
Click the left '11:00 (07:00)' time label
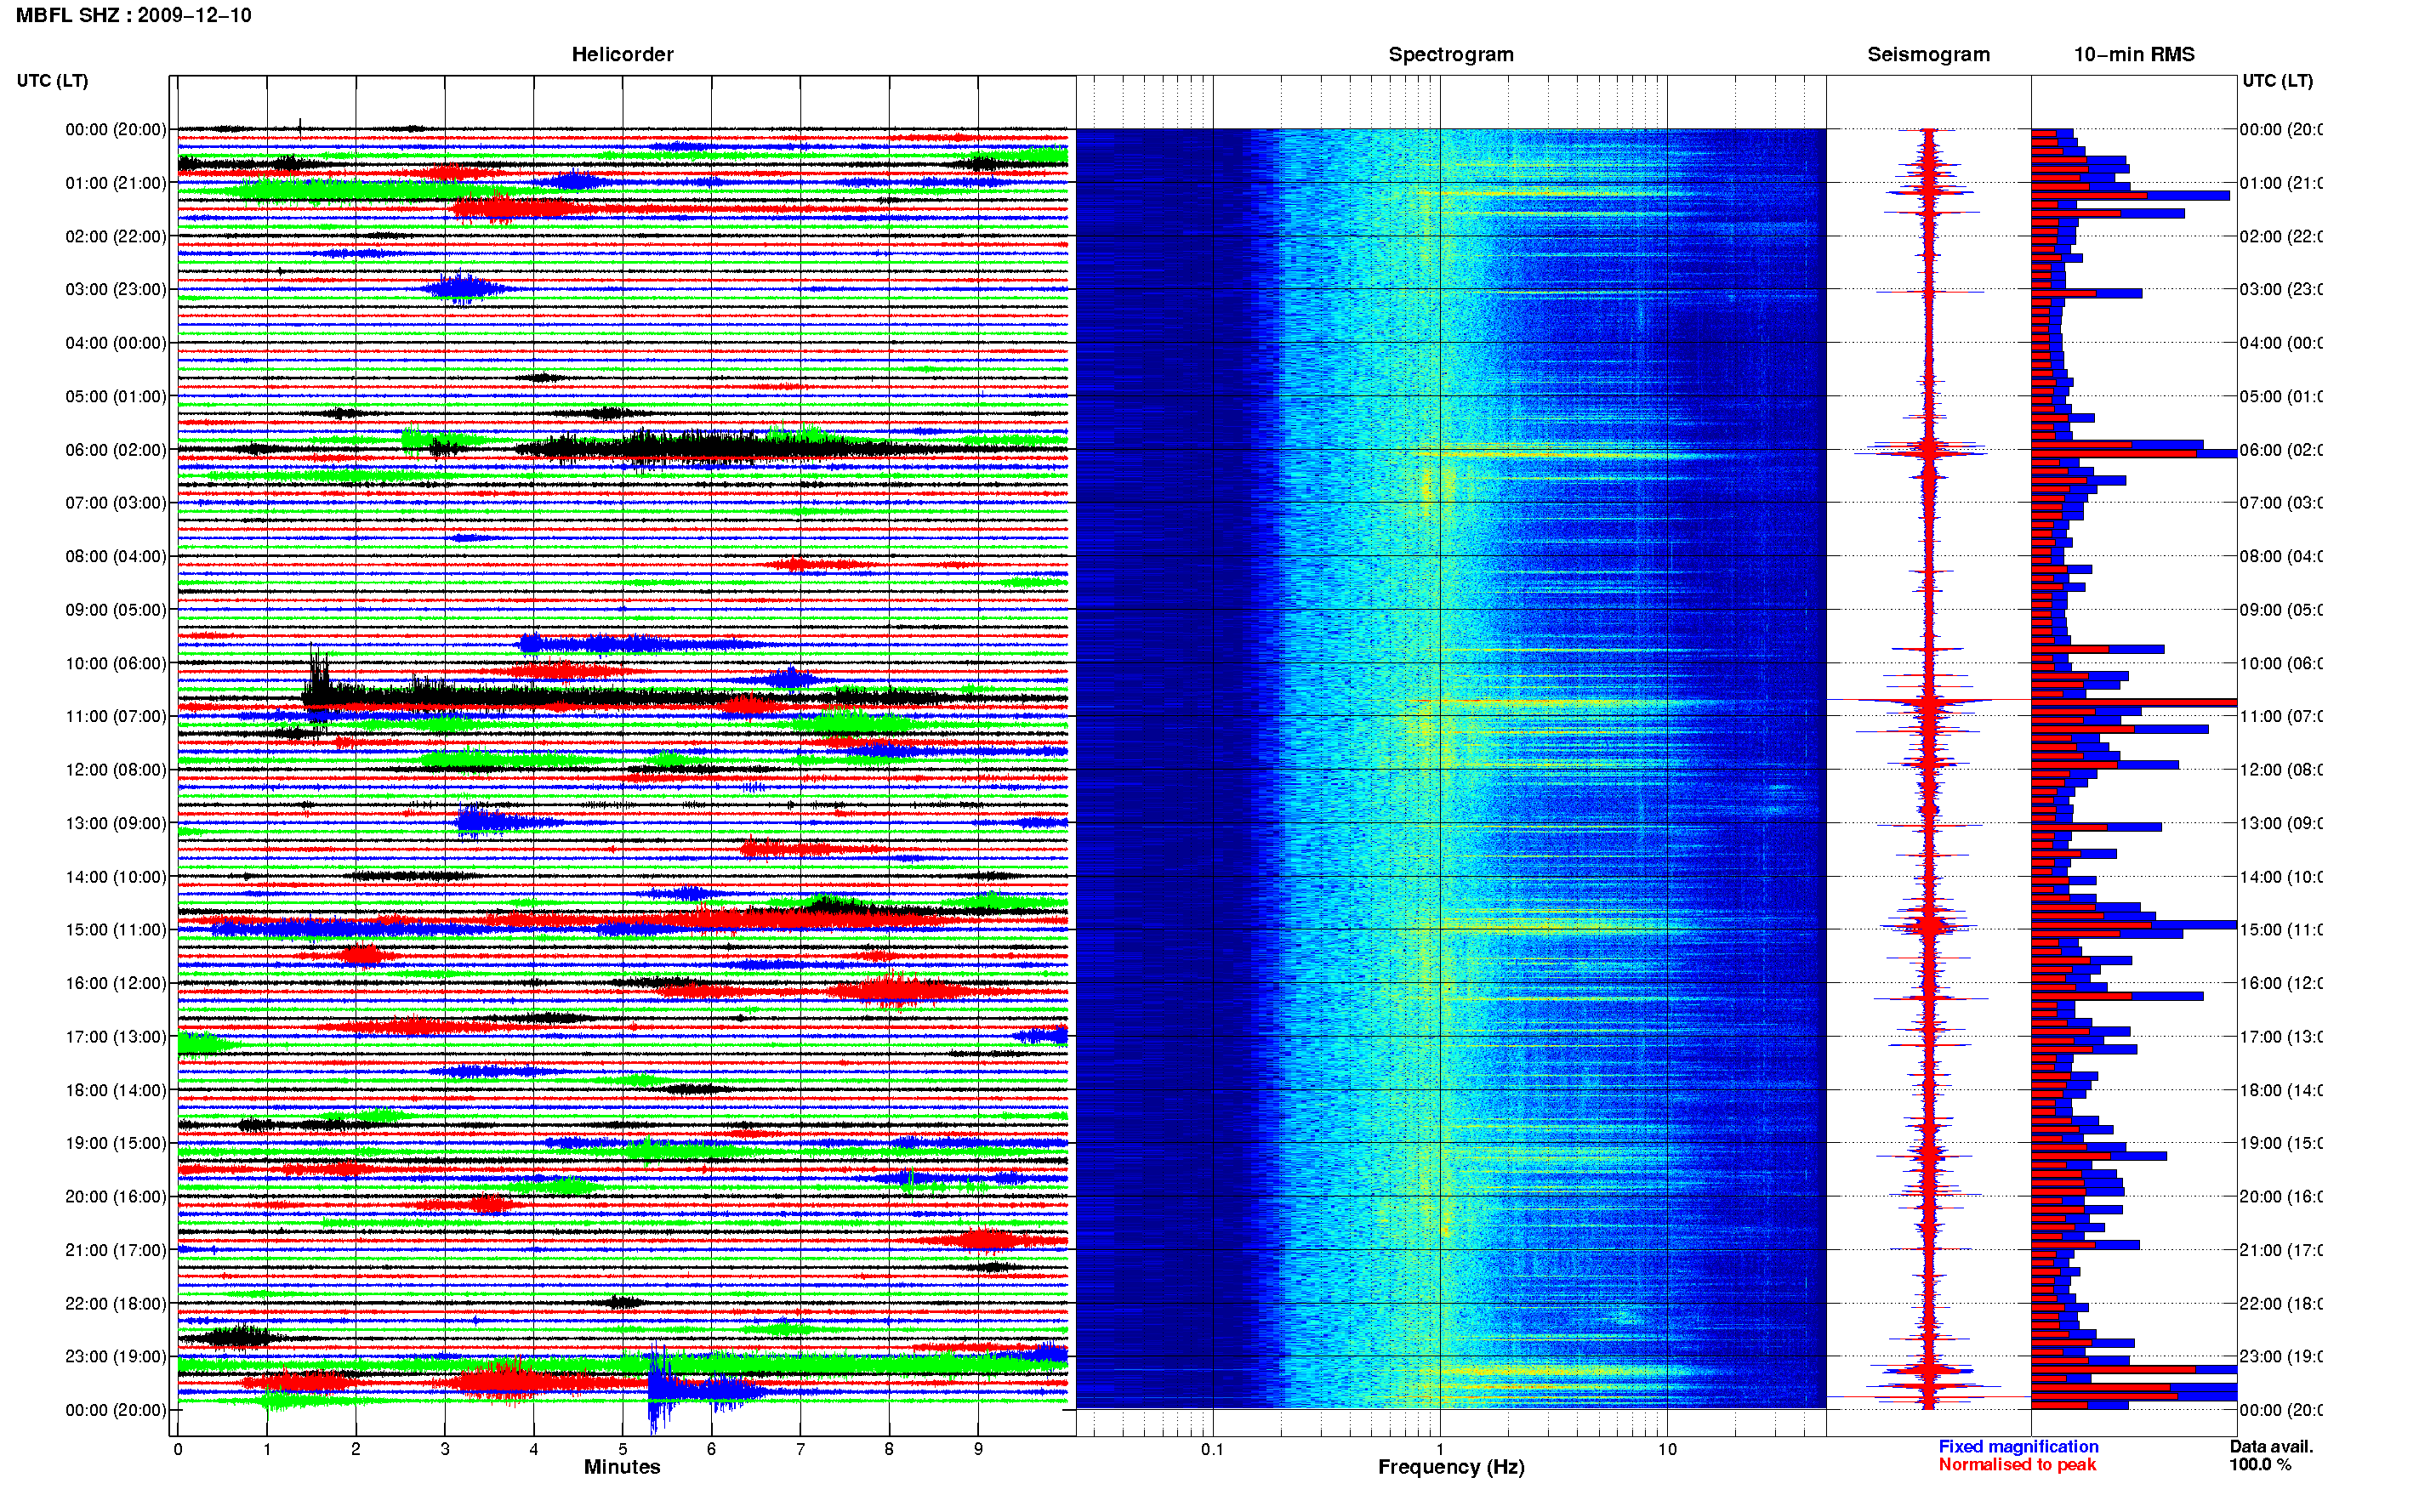tap(116, 716)
